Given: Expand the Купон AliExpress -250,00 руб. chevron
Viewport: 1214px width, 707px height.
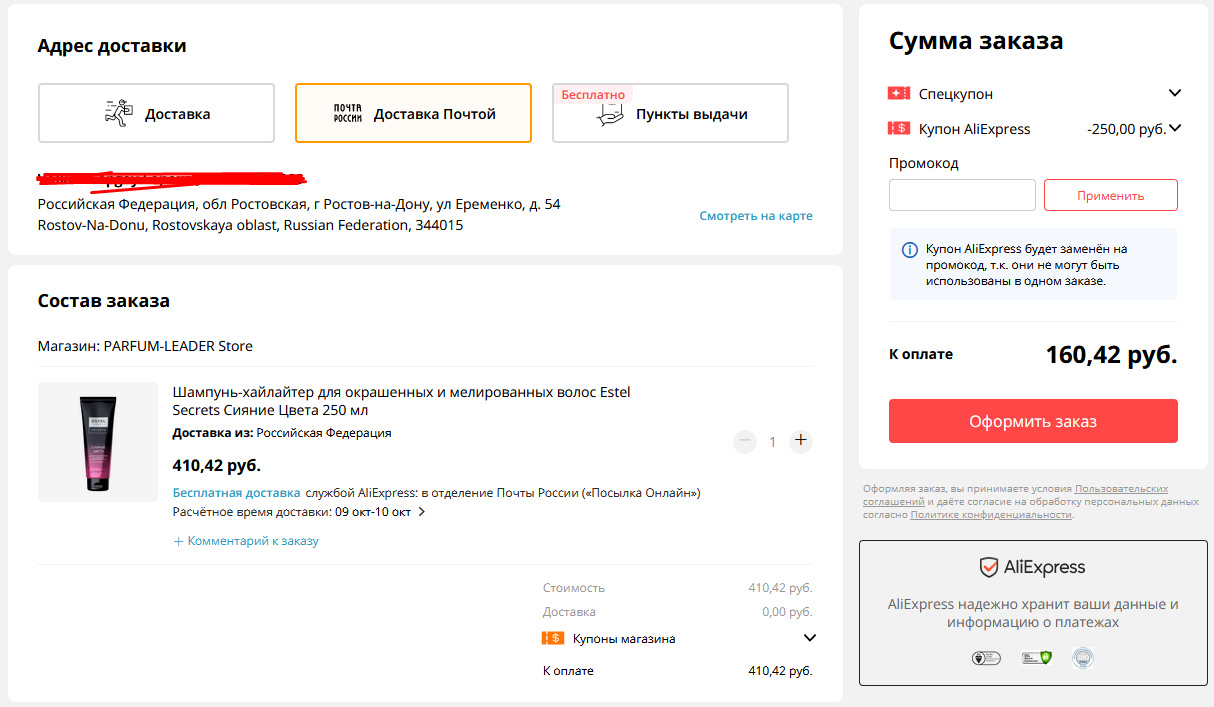Looking at the screenshot, I should (x=1175, y=128).
